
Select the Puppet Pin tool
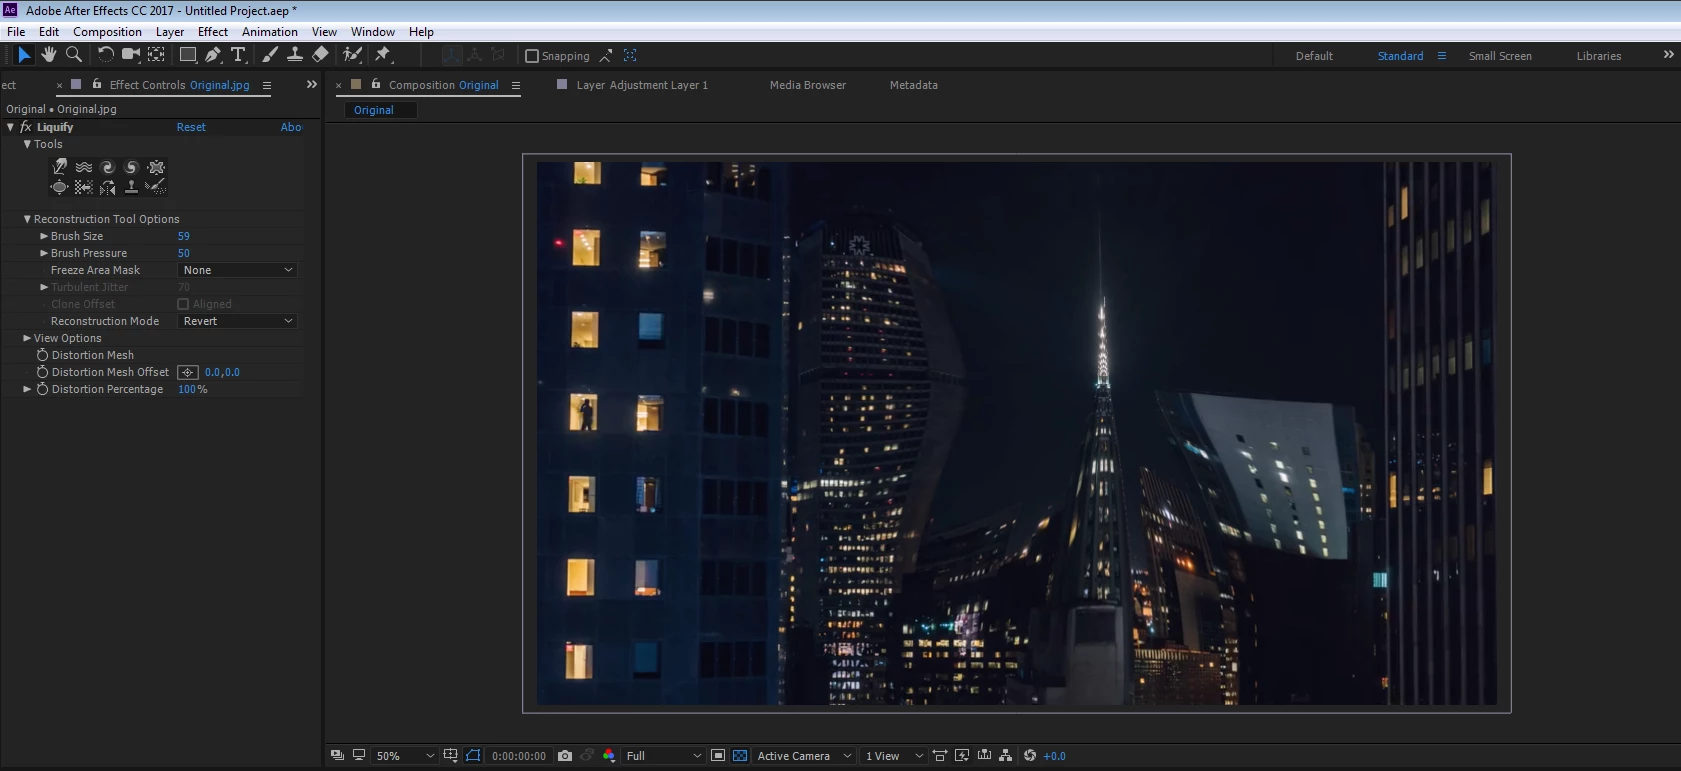click(383, 55)
